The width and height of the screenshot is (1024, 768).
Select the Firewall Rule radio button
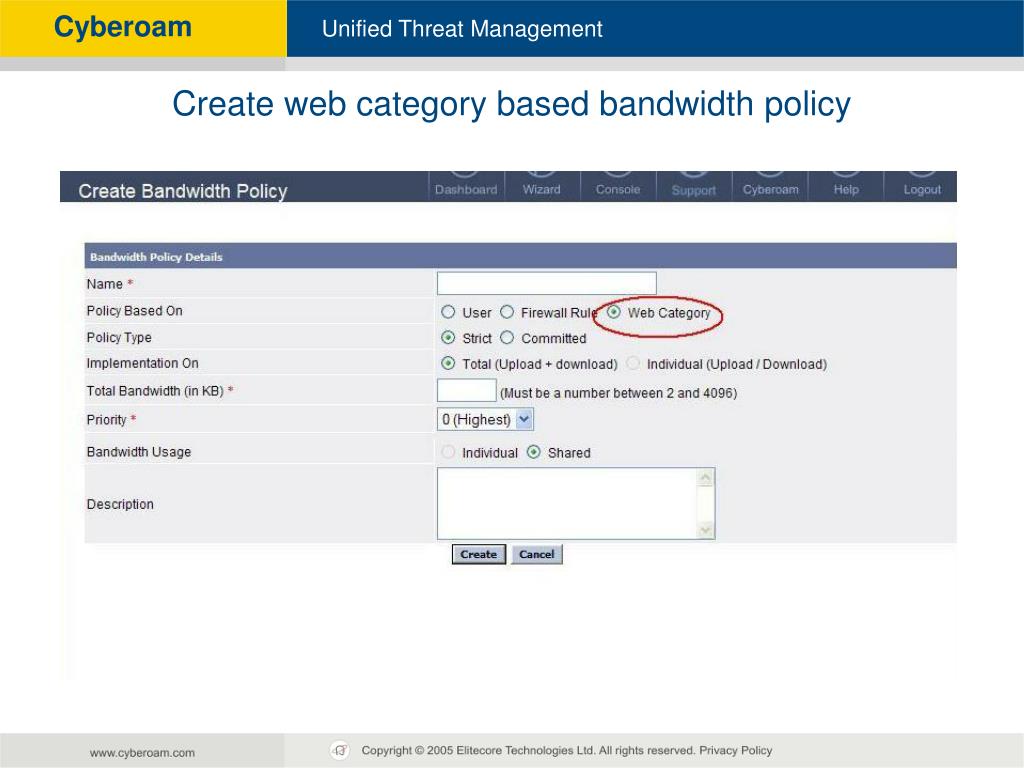(x=507, y=312)
